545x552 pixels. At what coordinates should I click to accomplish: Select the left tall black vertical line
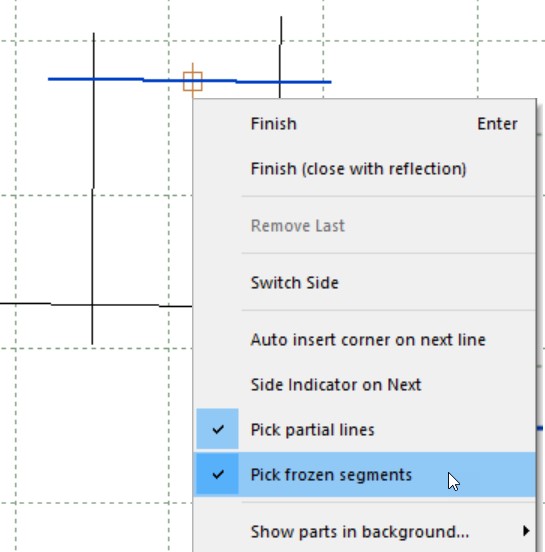(93, 188)
